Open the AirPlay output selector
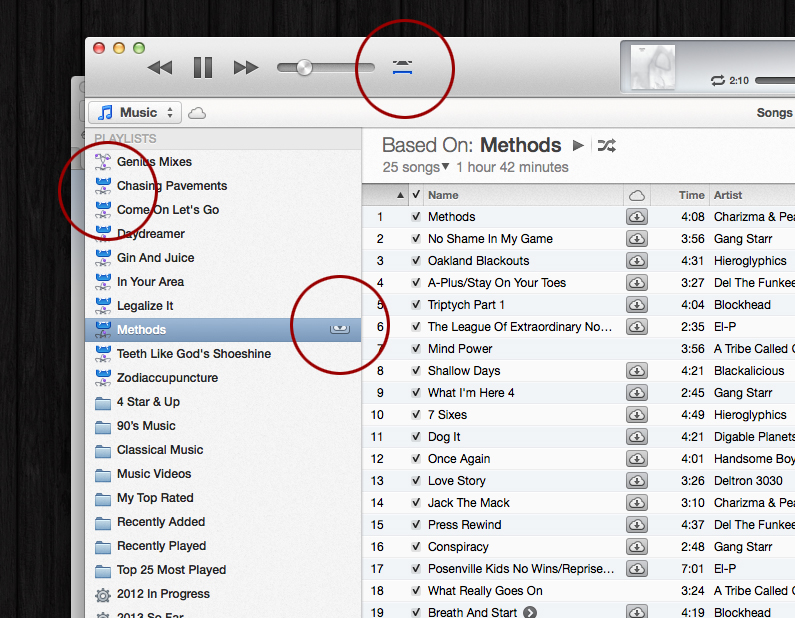Screen dimensions: 795x618 [x=403, y=67]
